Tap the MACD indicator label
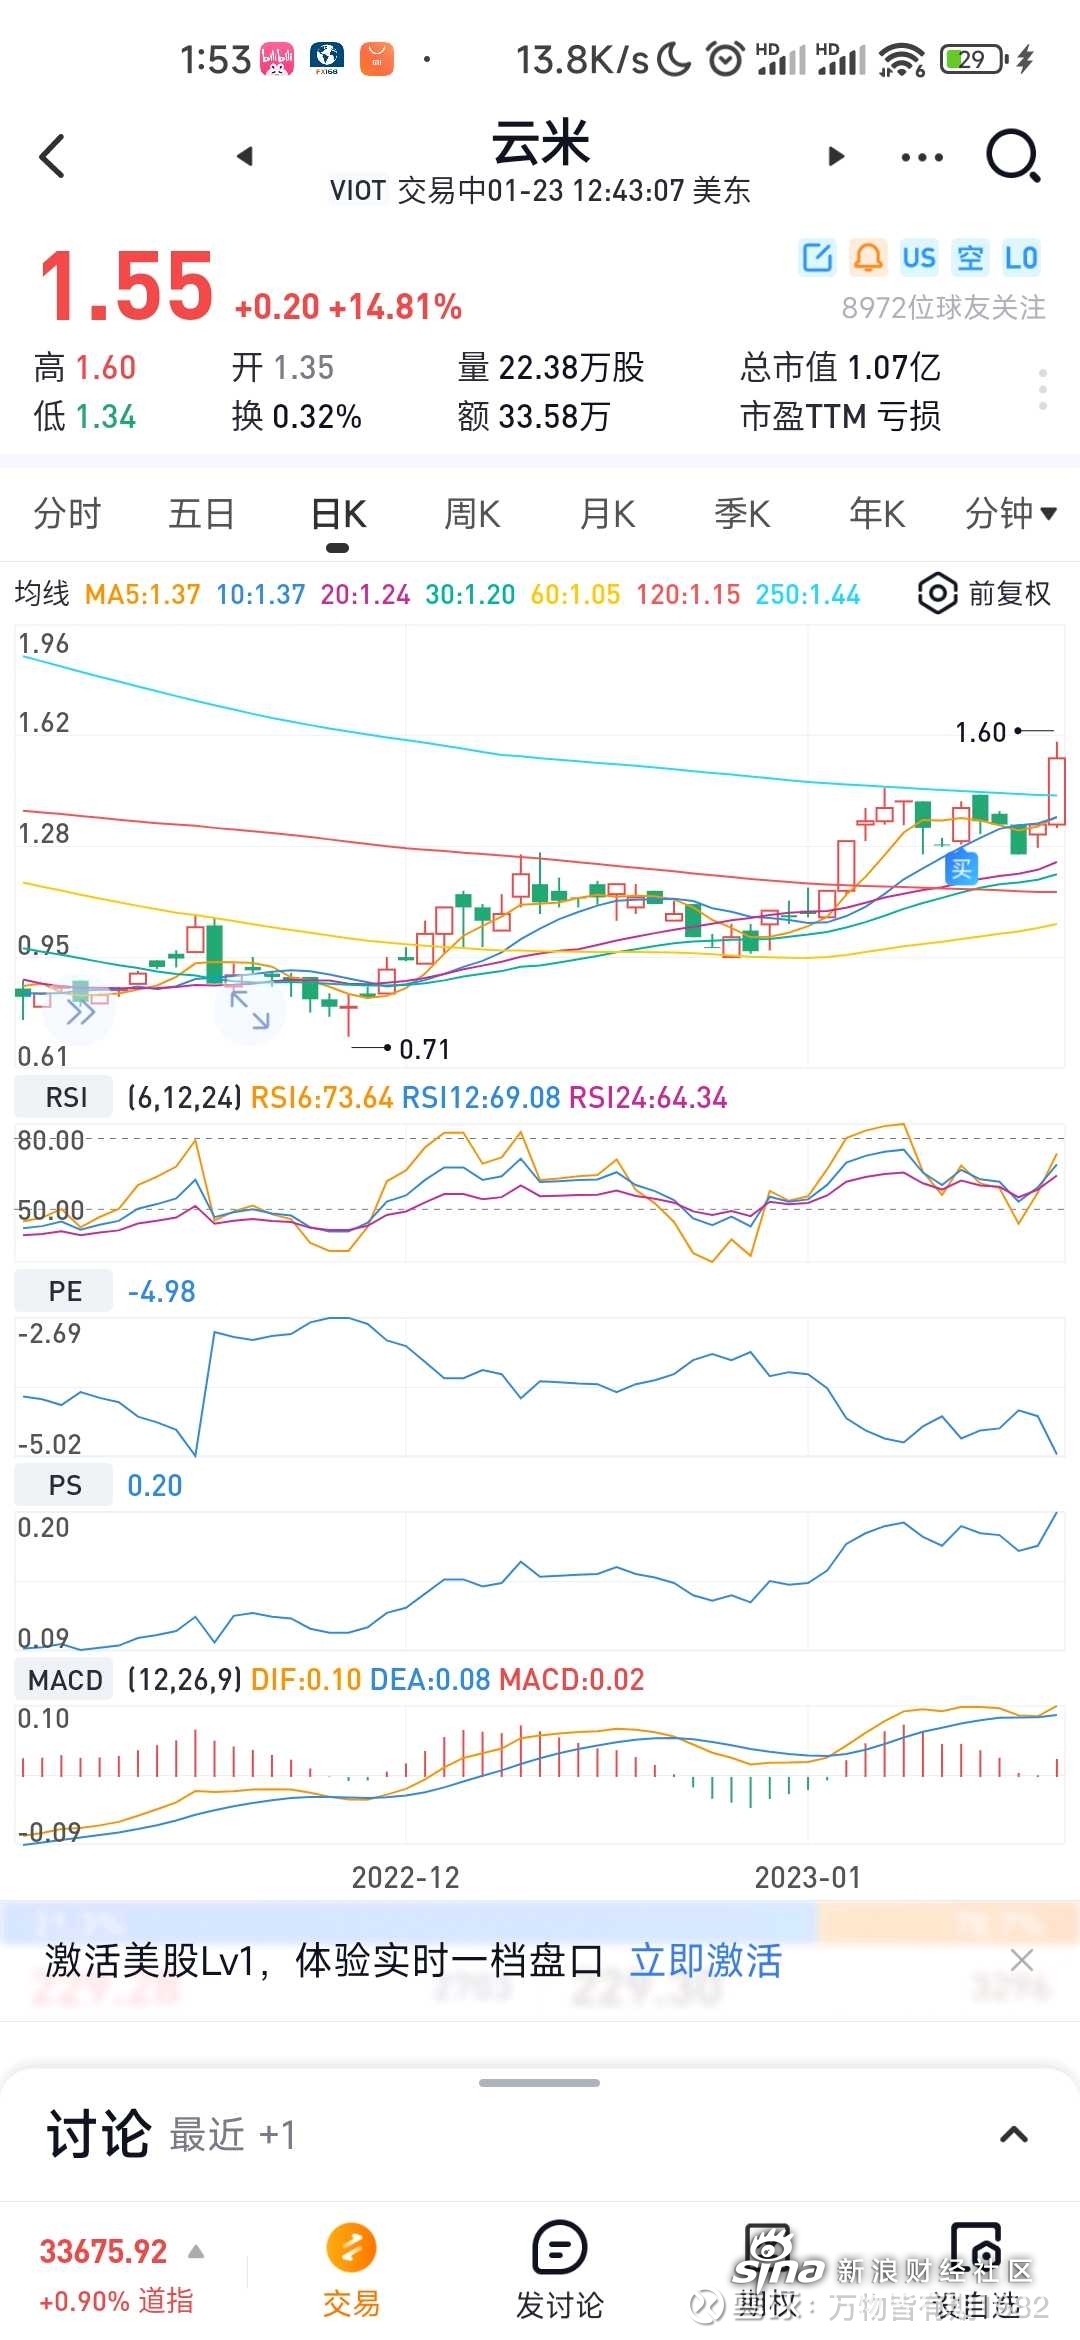The width and height of the screenshot is (1080, 2340). tap(66, 1679)
